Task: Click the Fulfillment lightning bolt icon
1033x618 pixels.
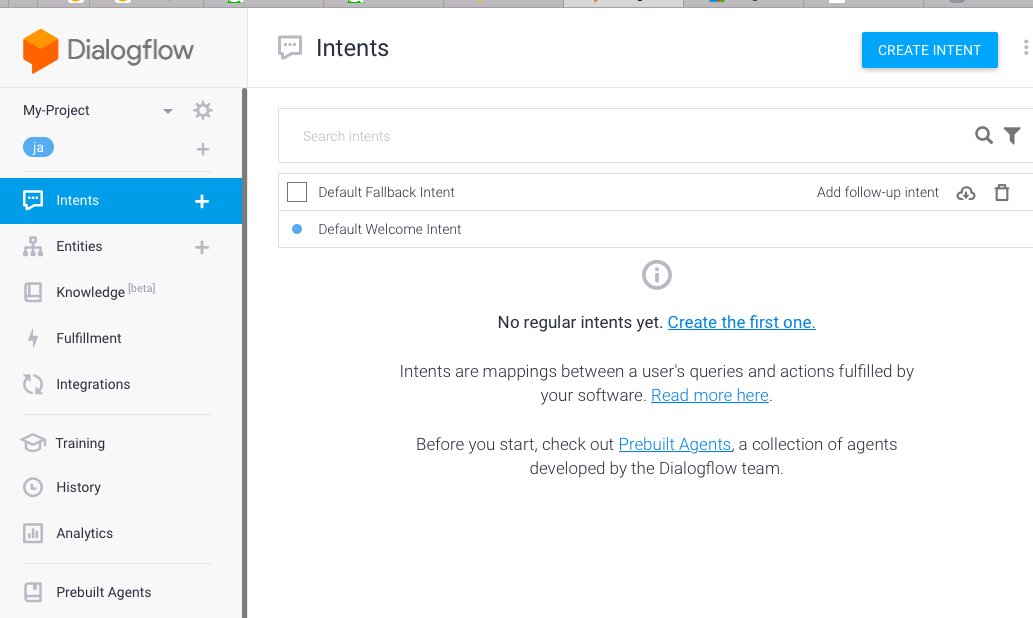Action: (33, 338)
